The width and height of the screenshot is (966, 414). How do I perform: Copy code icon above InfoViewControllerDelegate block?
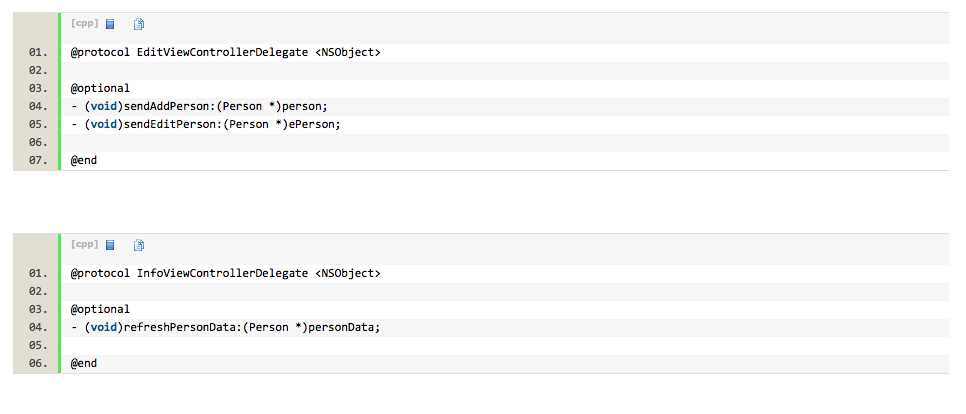(139, 245)
